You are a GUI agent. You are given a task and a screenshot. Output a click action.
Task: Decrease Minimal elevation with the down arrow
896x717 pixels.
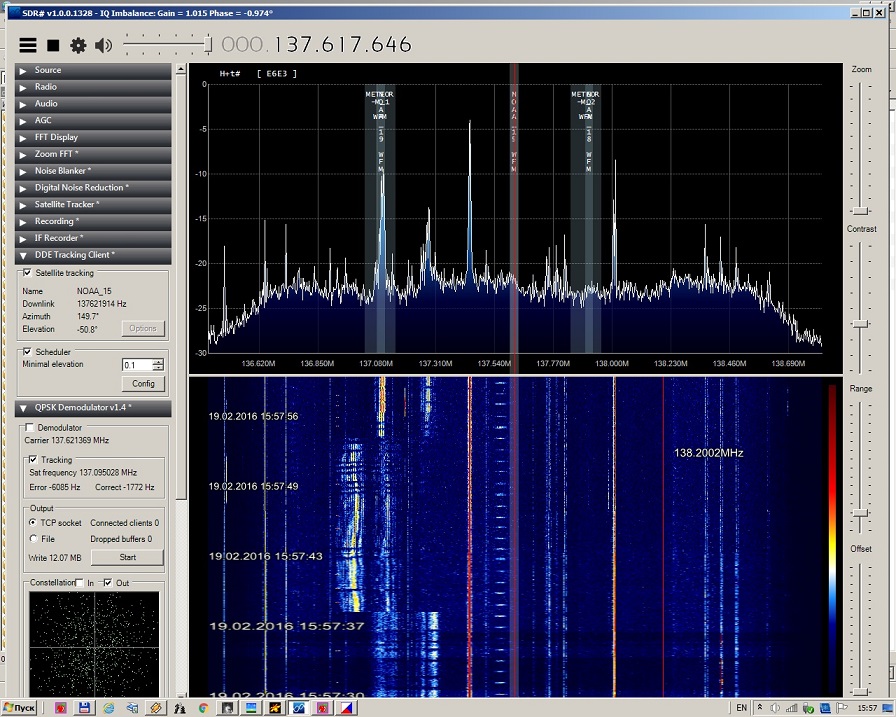158,368
